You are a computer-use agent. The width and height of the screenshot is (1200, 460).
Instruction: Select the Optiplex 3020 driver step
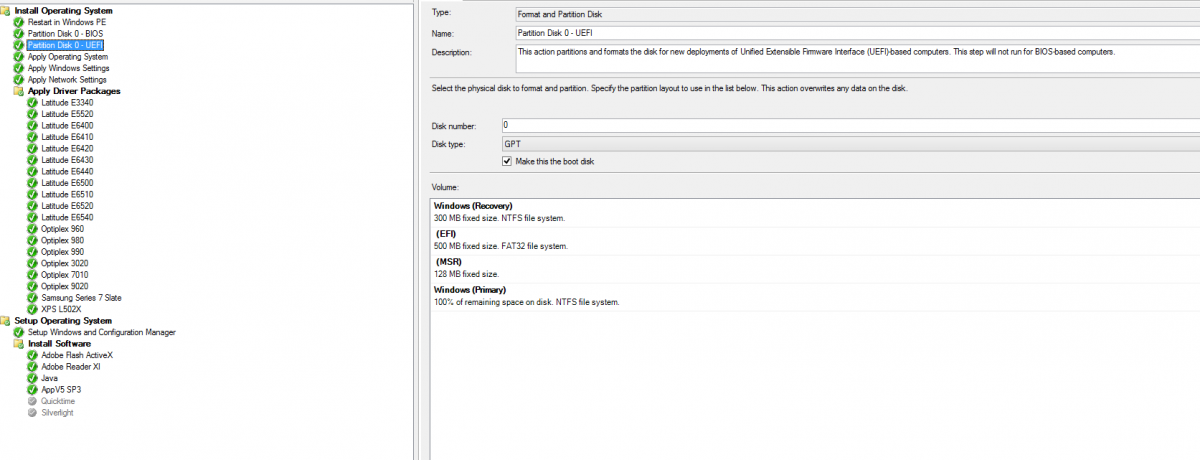pos(64,263)
